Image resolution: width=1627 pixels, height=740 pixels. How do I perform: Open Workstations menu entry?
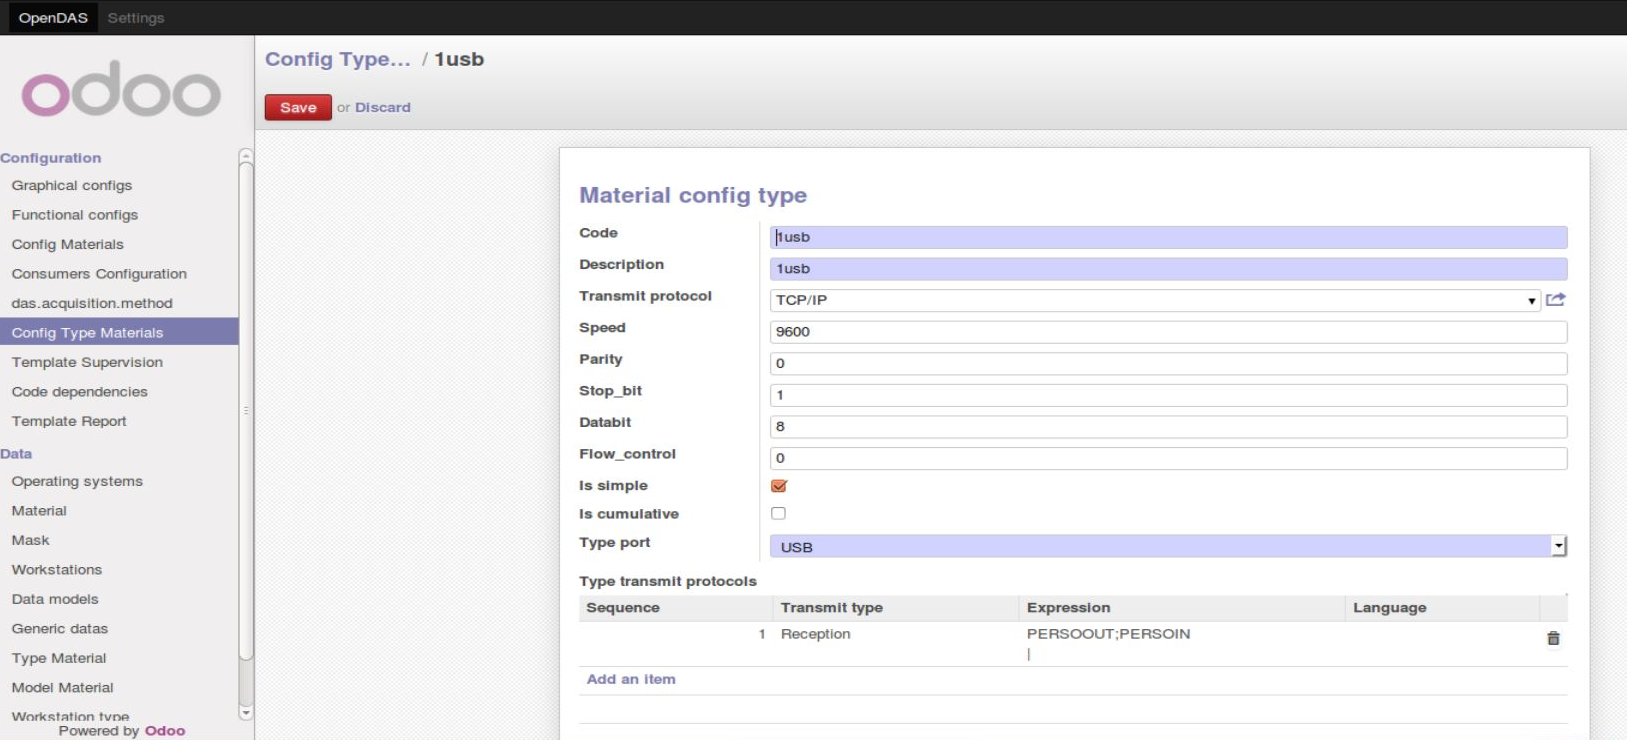57,569
